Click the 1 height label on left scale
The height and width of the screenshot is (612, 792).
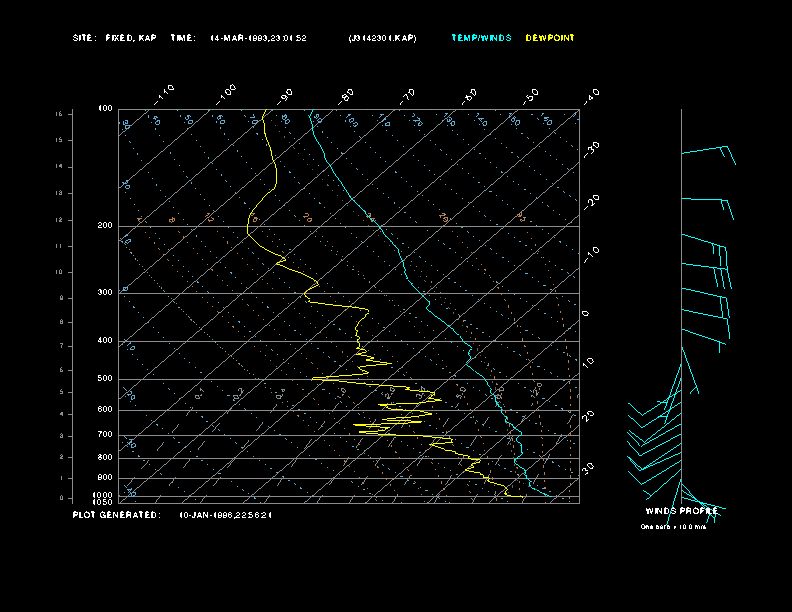click(62, 478)
